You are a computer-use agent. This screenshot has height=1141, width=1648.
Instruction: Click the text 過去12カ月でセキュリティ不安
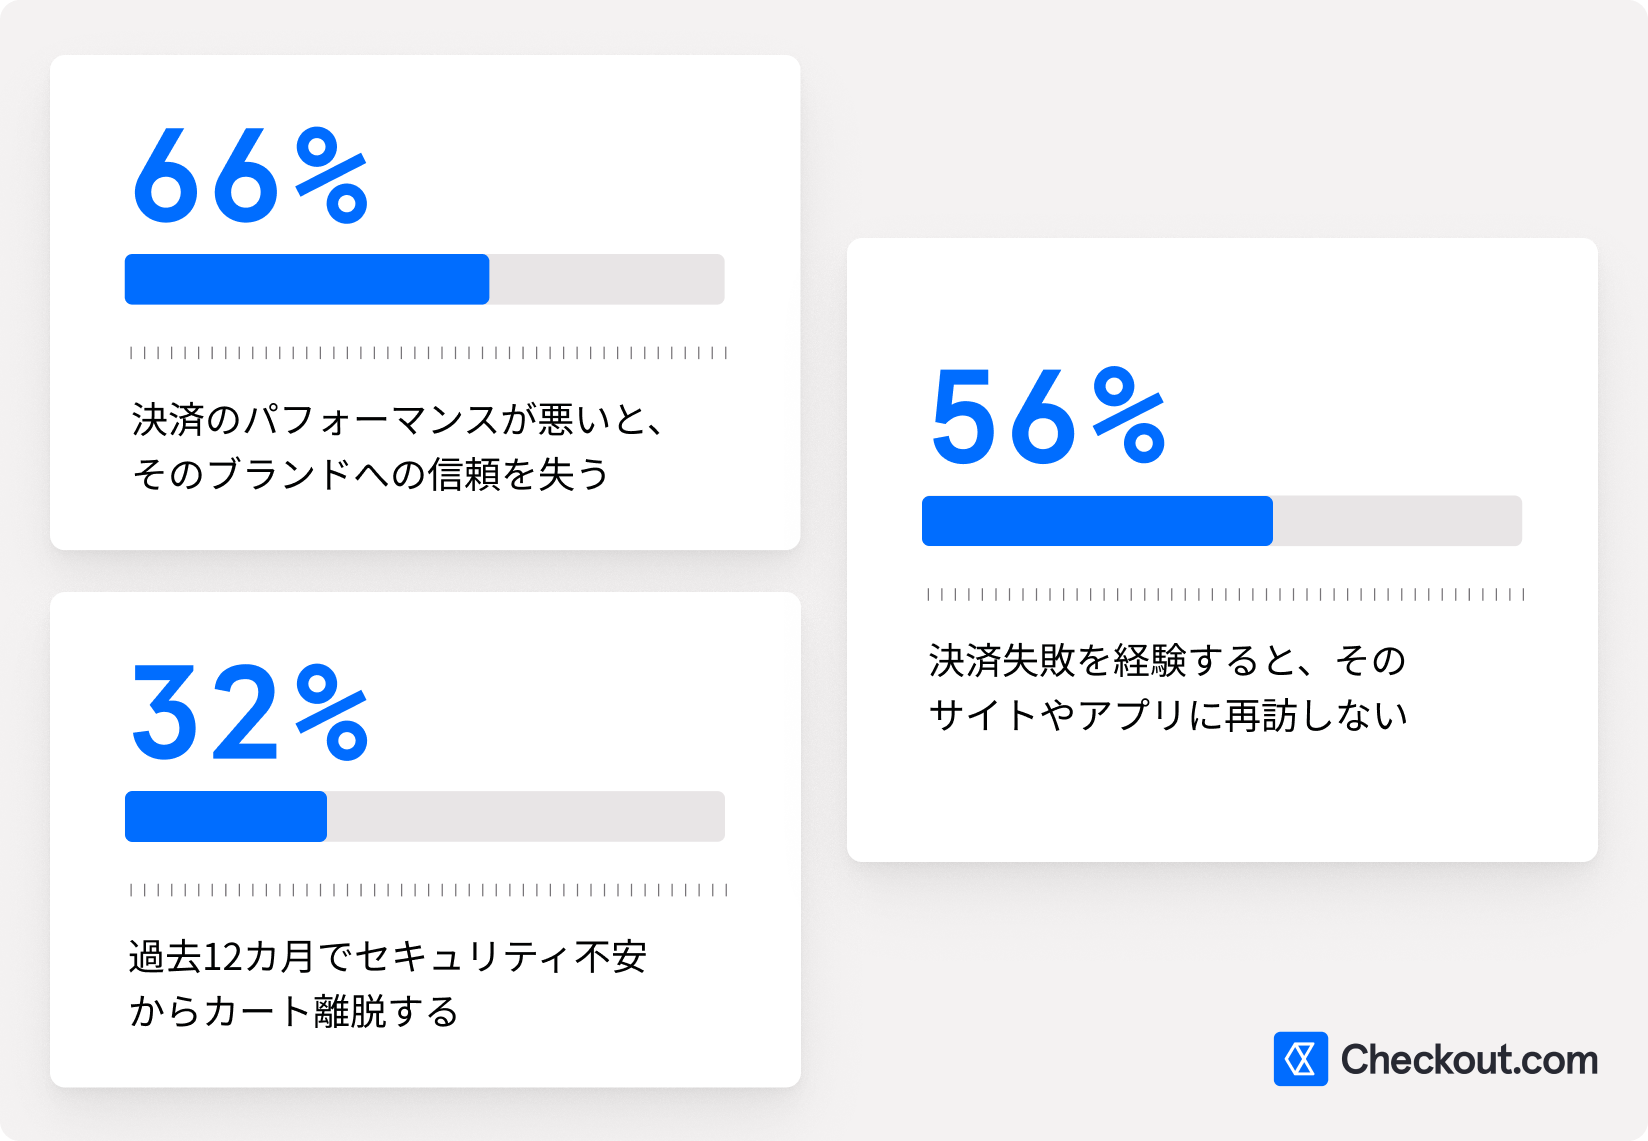(x=388, y=957)
